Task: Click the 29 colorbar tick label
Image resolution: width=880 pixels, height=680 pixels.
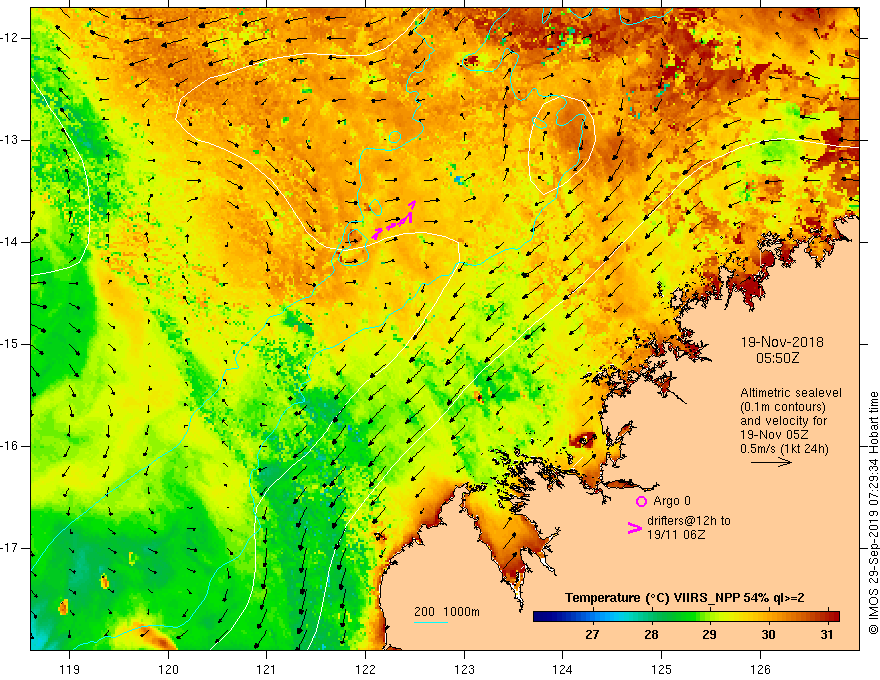Action: (709, 635)
